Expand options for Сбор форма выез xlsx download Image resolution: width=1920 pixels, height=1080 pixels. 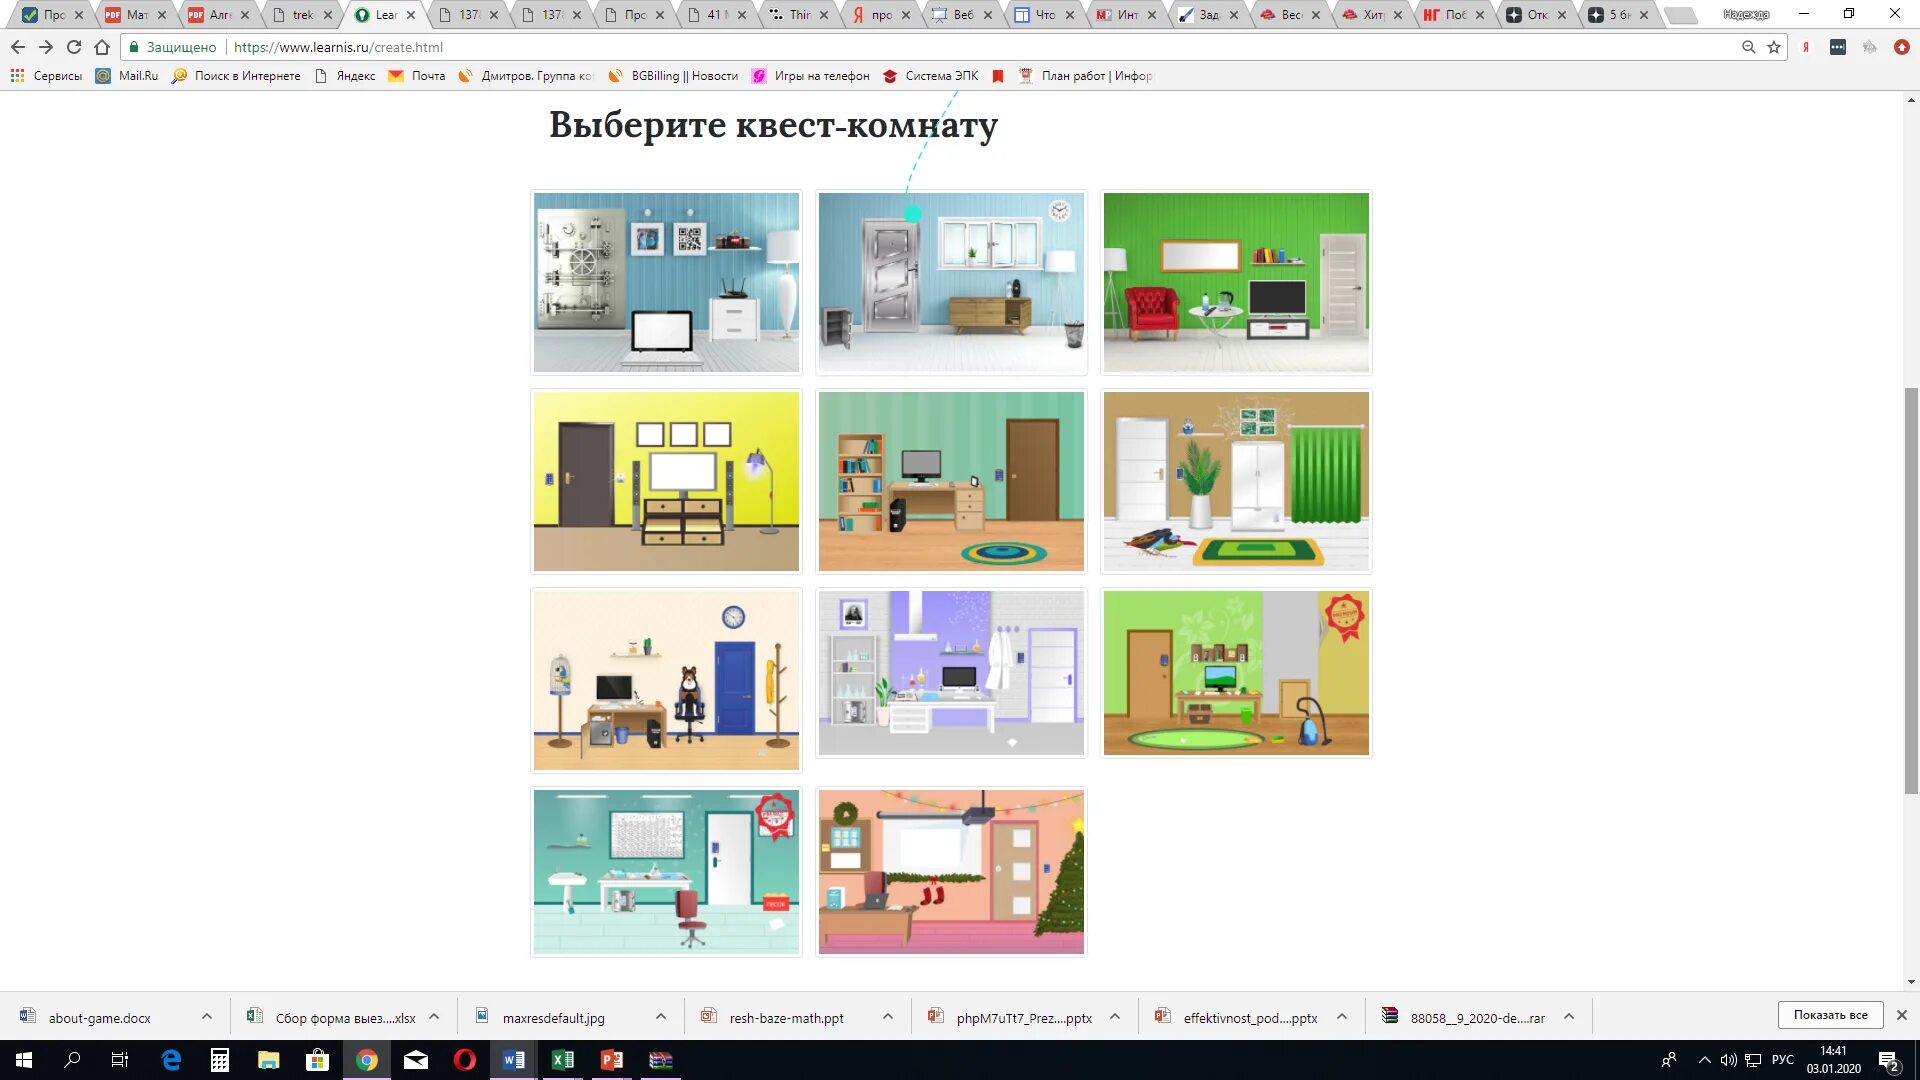434,1016
